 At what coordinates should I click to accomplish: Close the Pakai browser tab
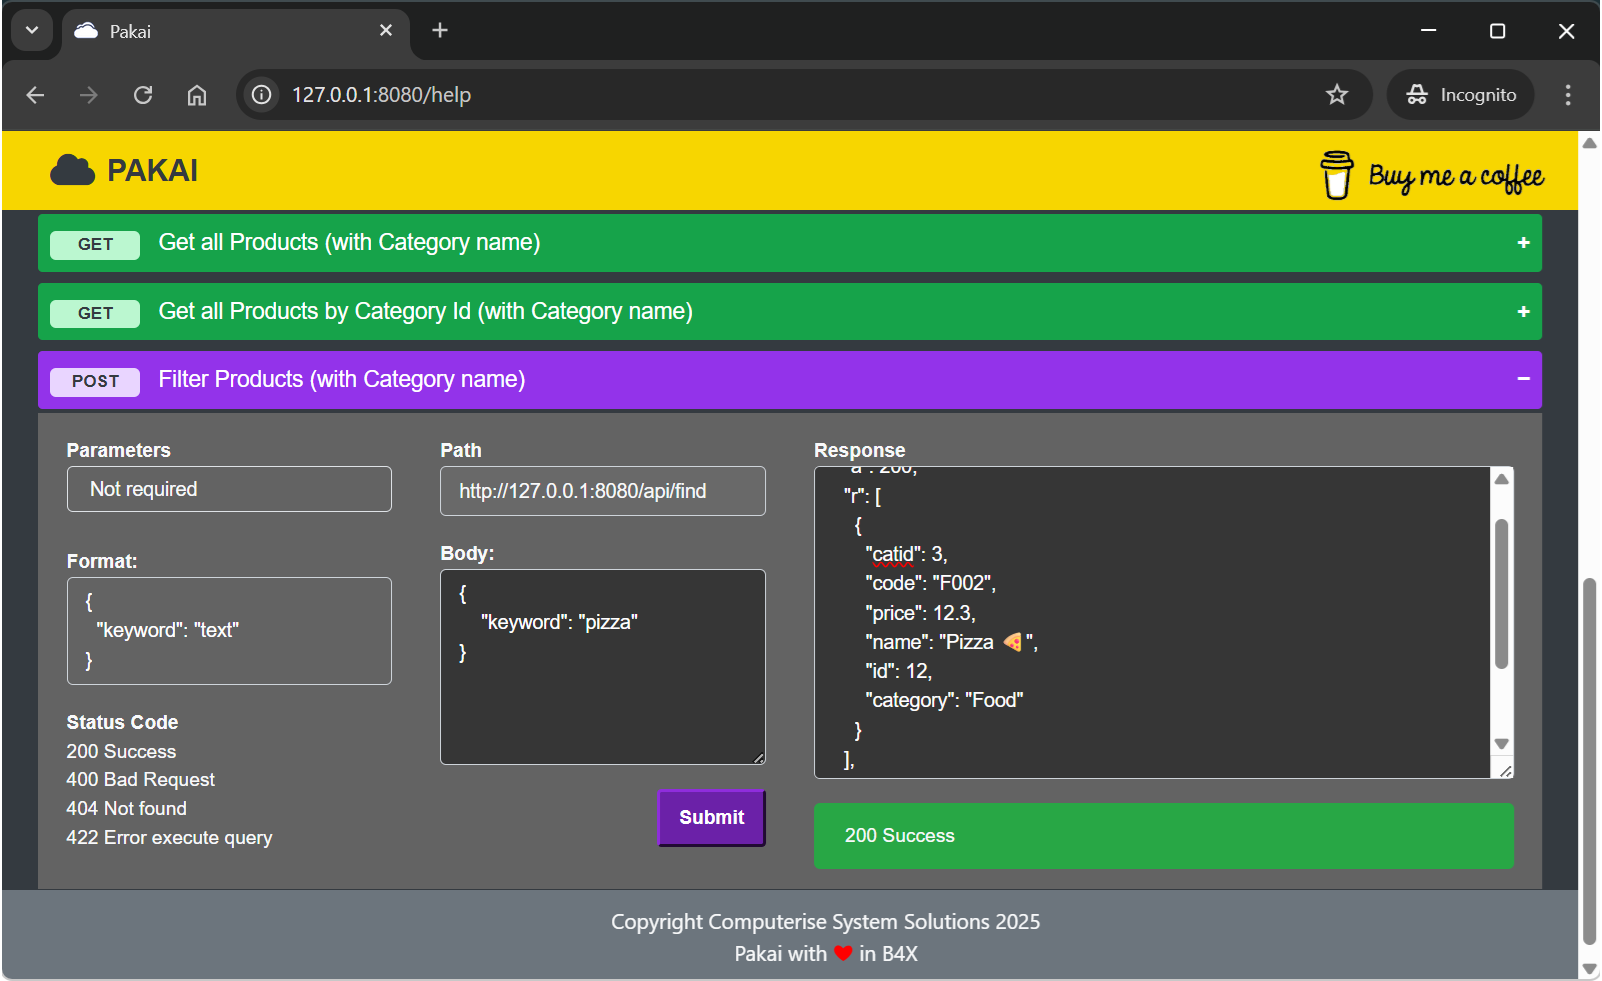[386, 31]
